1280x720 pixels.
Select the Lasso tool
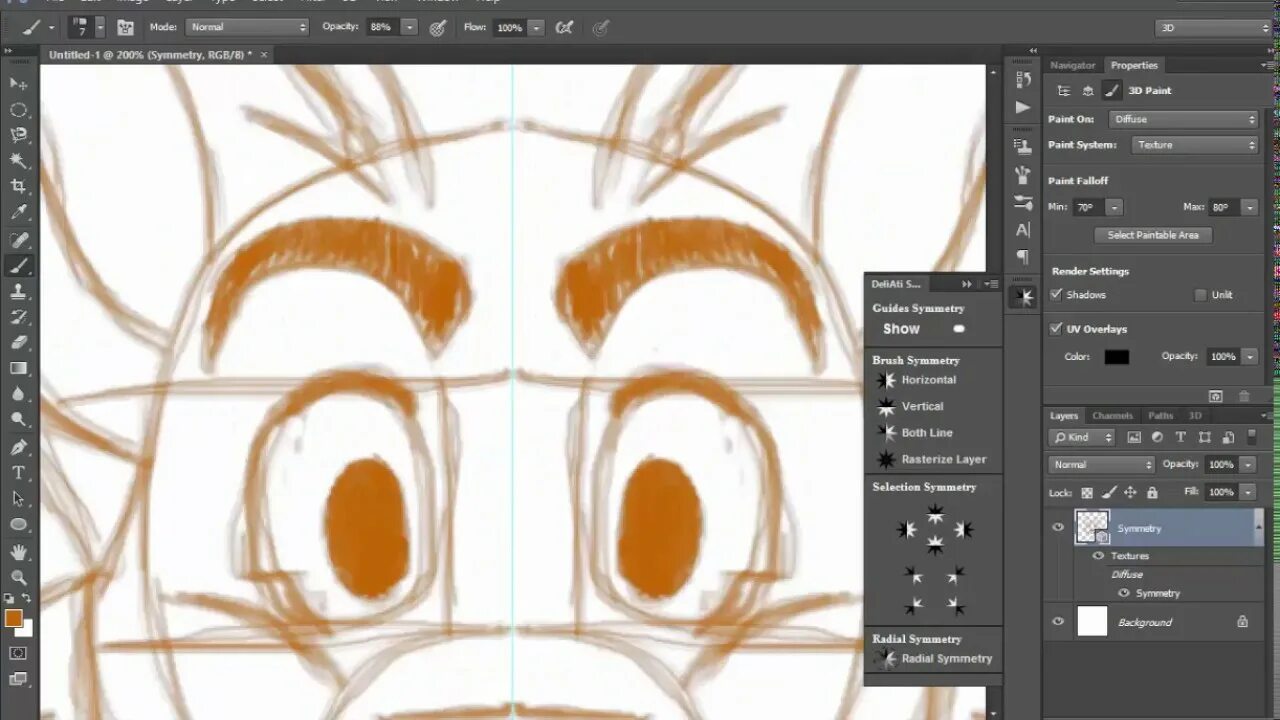pyautogui.click(x=18, y=135)
